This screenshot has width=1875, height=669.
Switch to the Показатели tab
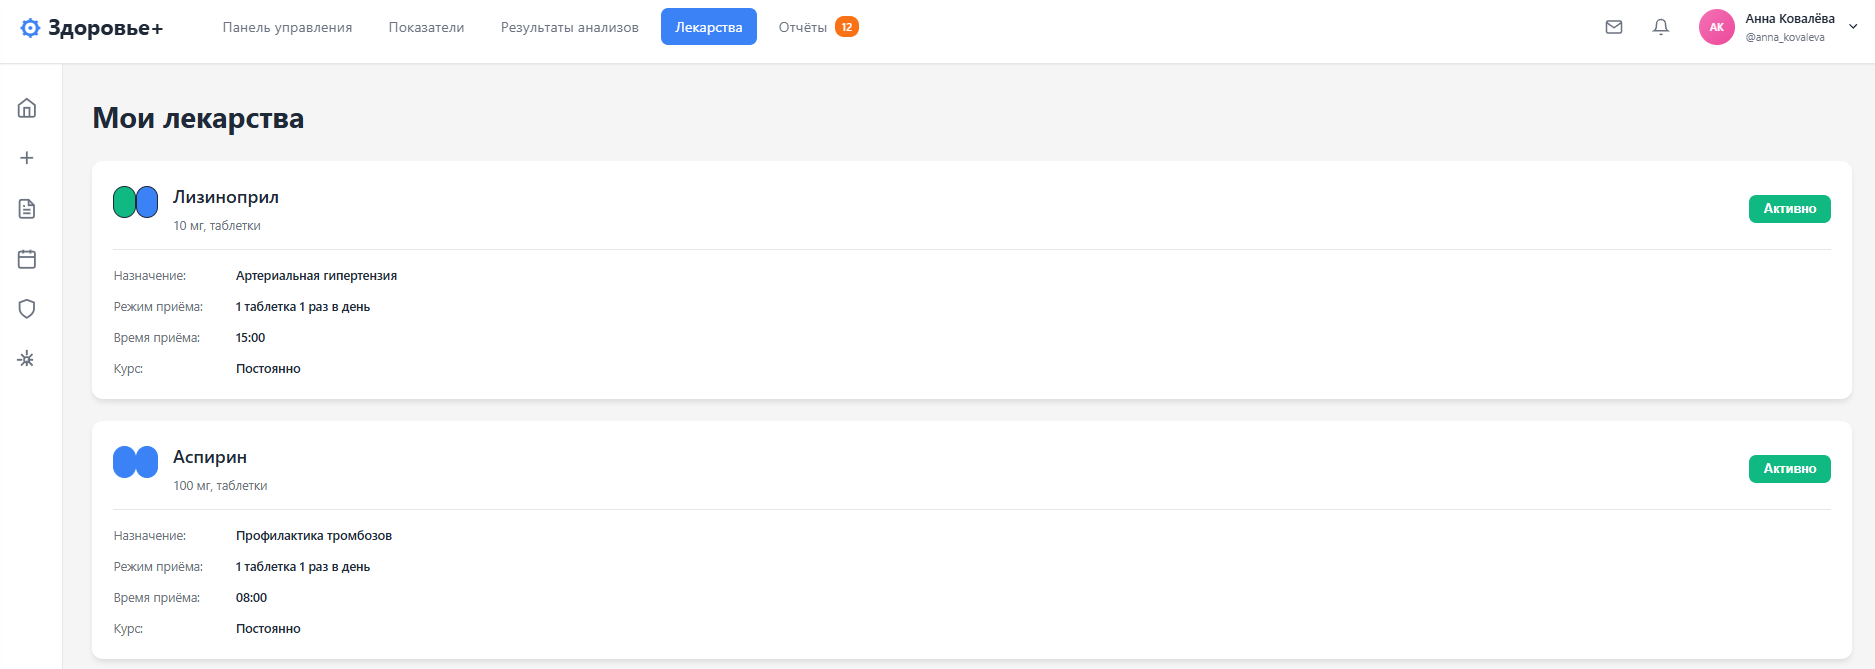click(x=426, y=27)
